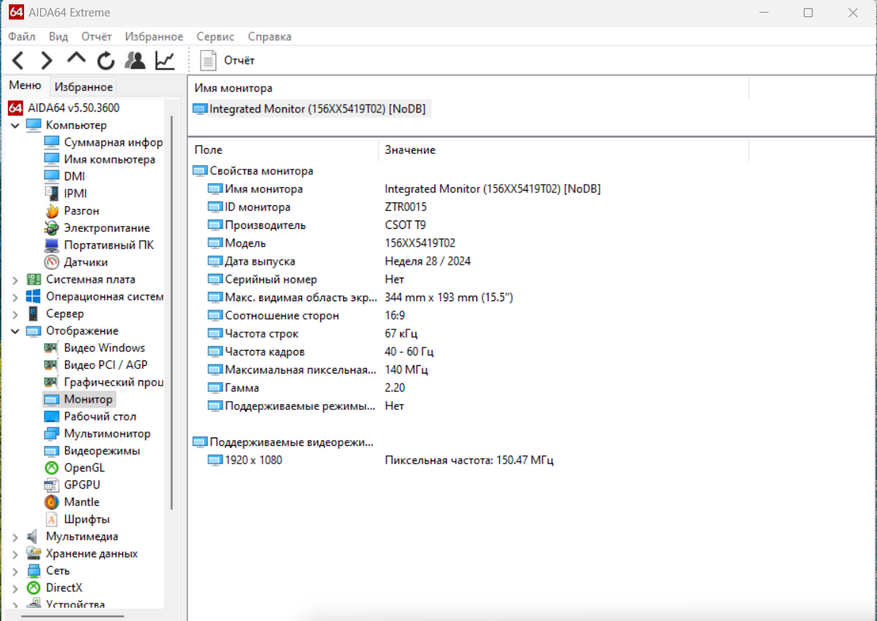Click the Значение column header
The image size is (877, 621).
(410, 150)
